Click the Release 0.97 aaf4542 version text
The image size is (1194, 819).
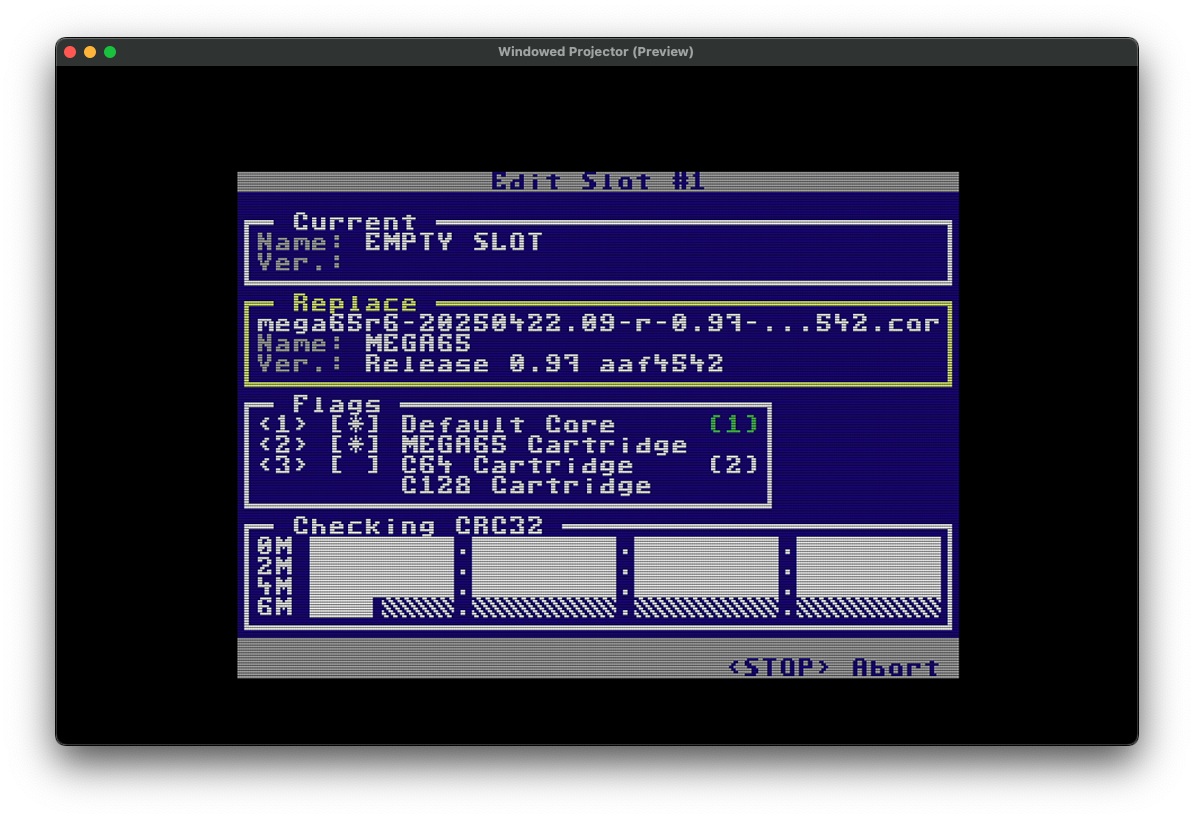pyautogui.click(x=544, y=364)
